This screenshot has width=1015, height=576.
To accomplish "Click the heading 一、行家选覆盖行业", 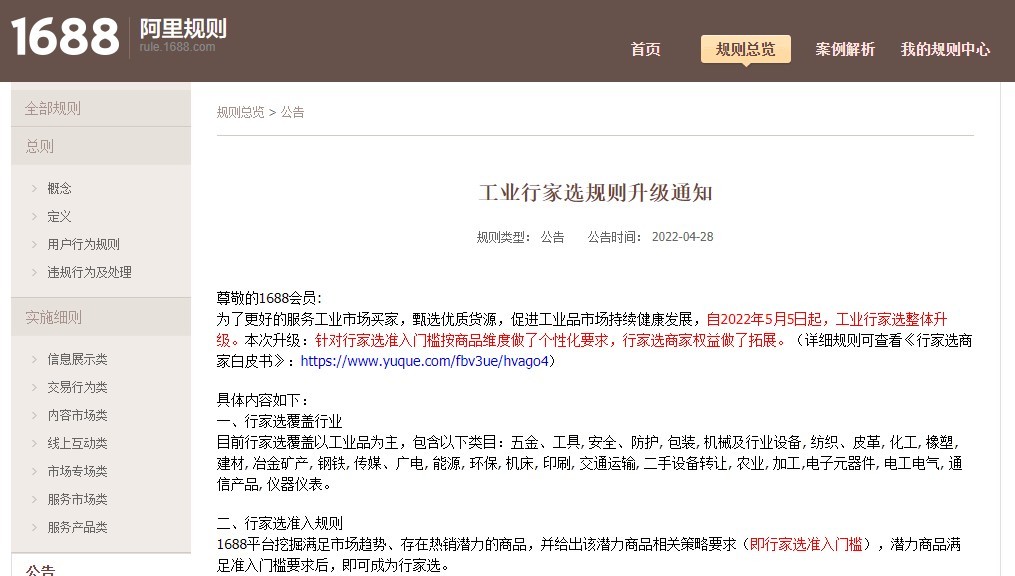I will 279,421.
